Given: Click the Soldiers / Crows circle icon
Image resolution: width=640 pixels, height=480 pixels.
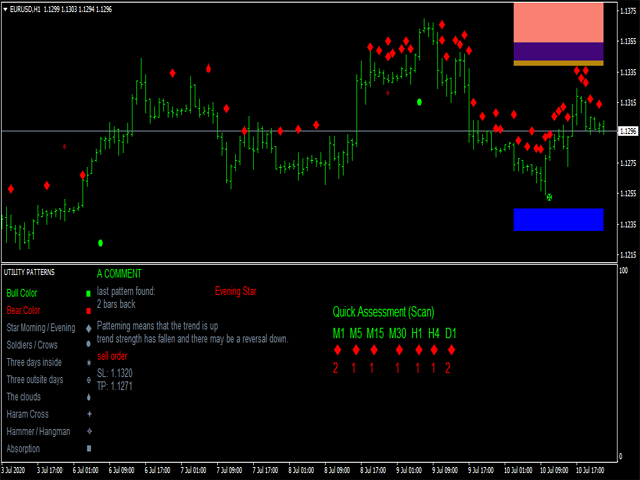Looking at the screenshot, I should [88, 344].
